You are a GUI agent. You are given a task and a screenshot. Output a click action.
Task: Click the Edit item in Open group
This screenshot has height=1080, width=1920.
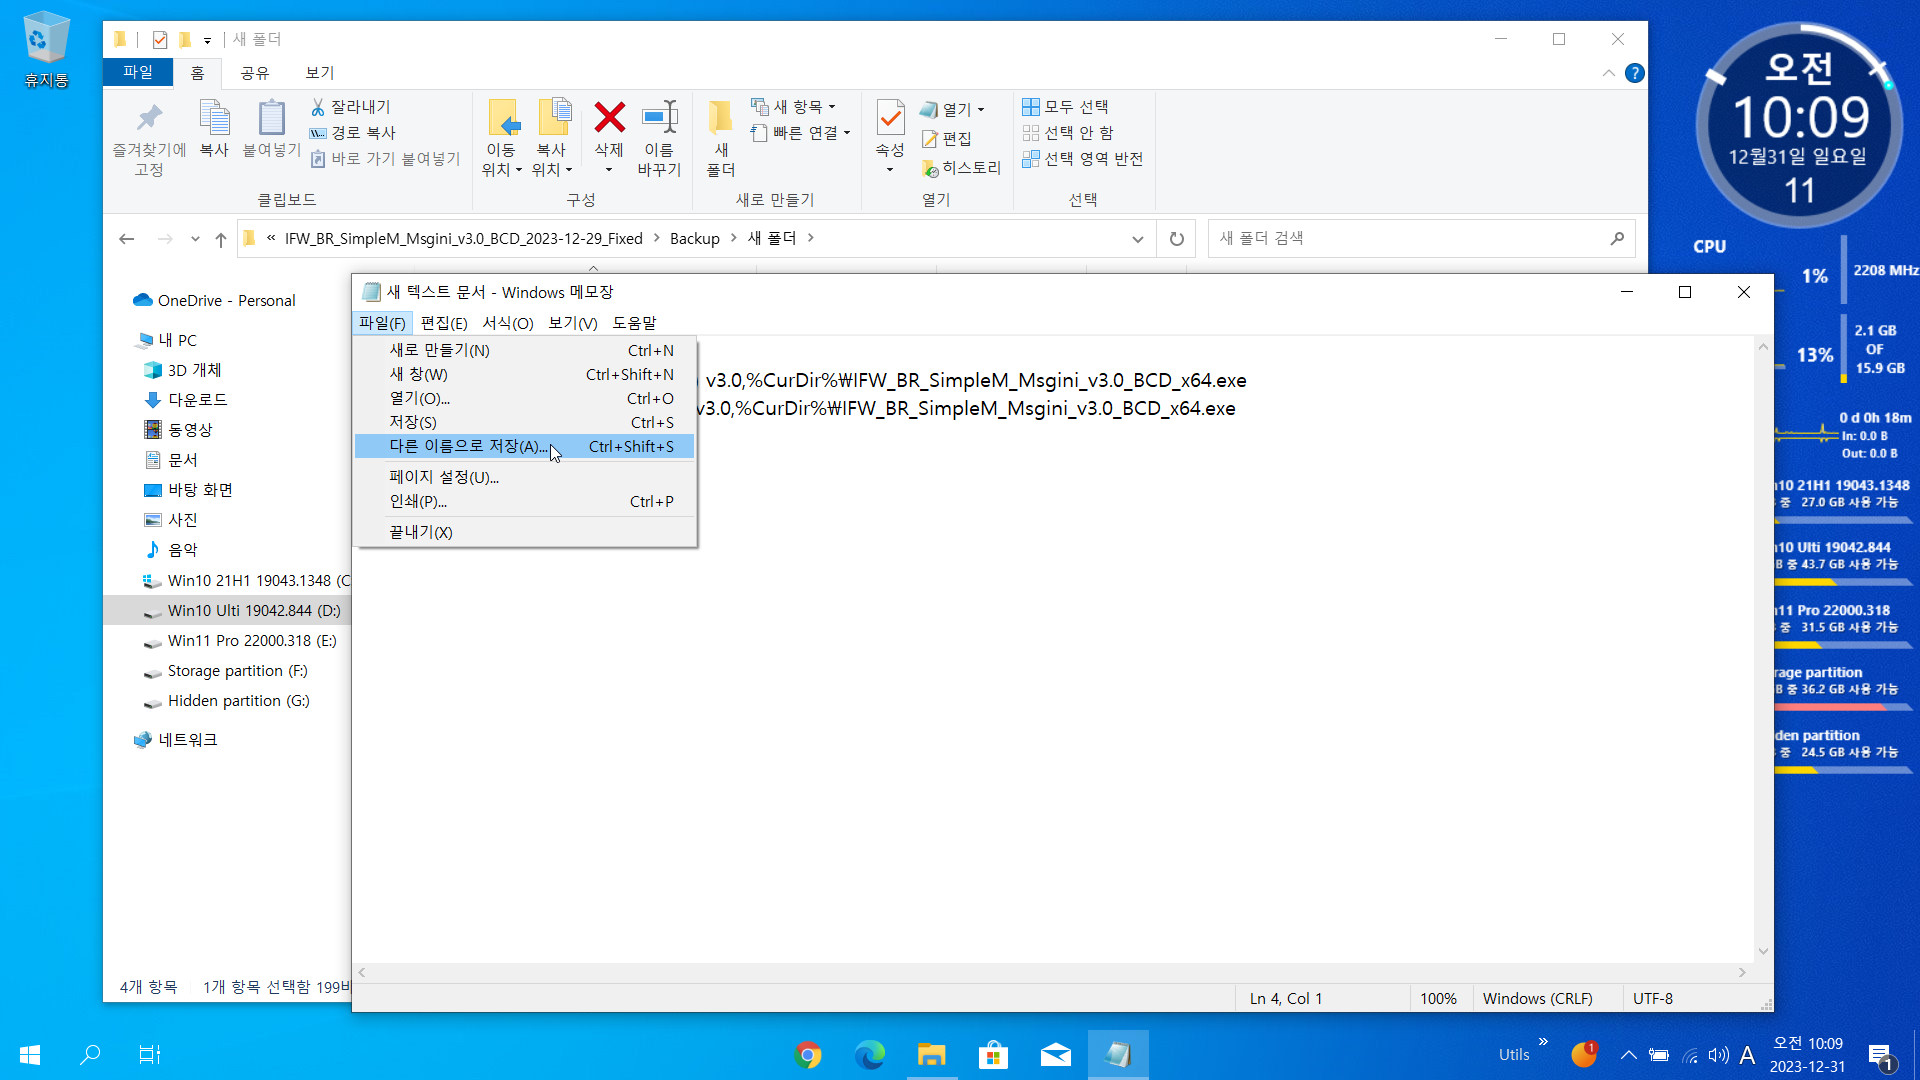[x=946, y=139]
